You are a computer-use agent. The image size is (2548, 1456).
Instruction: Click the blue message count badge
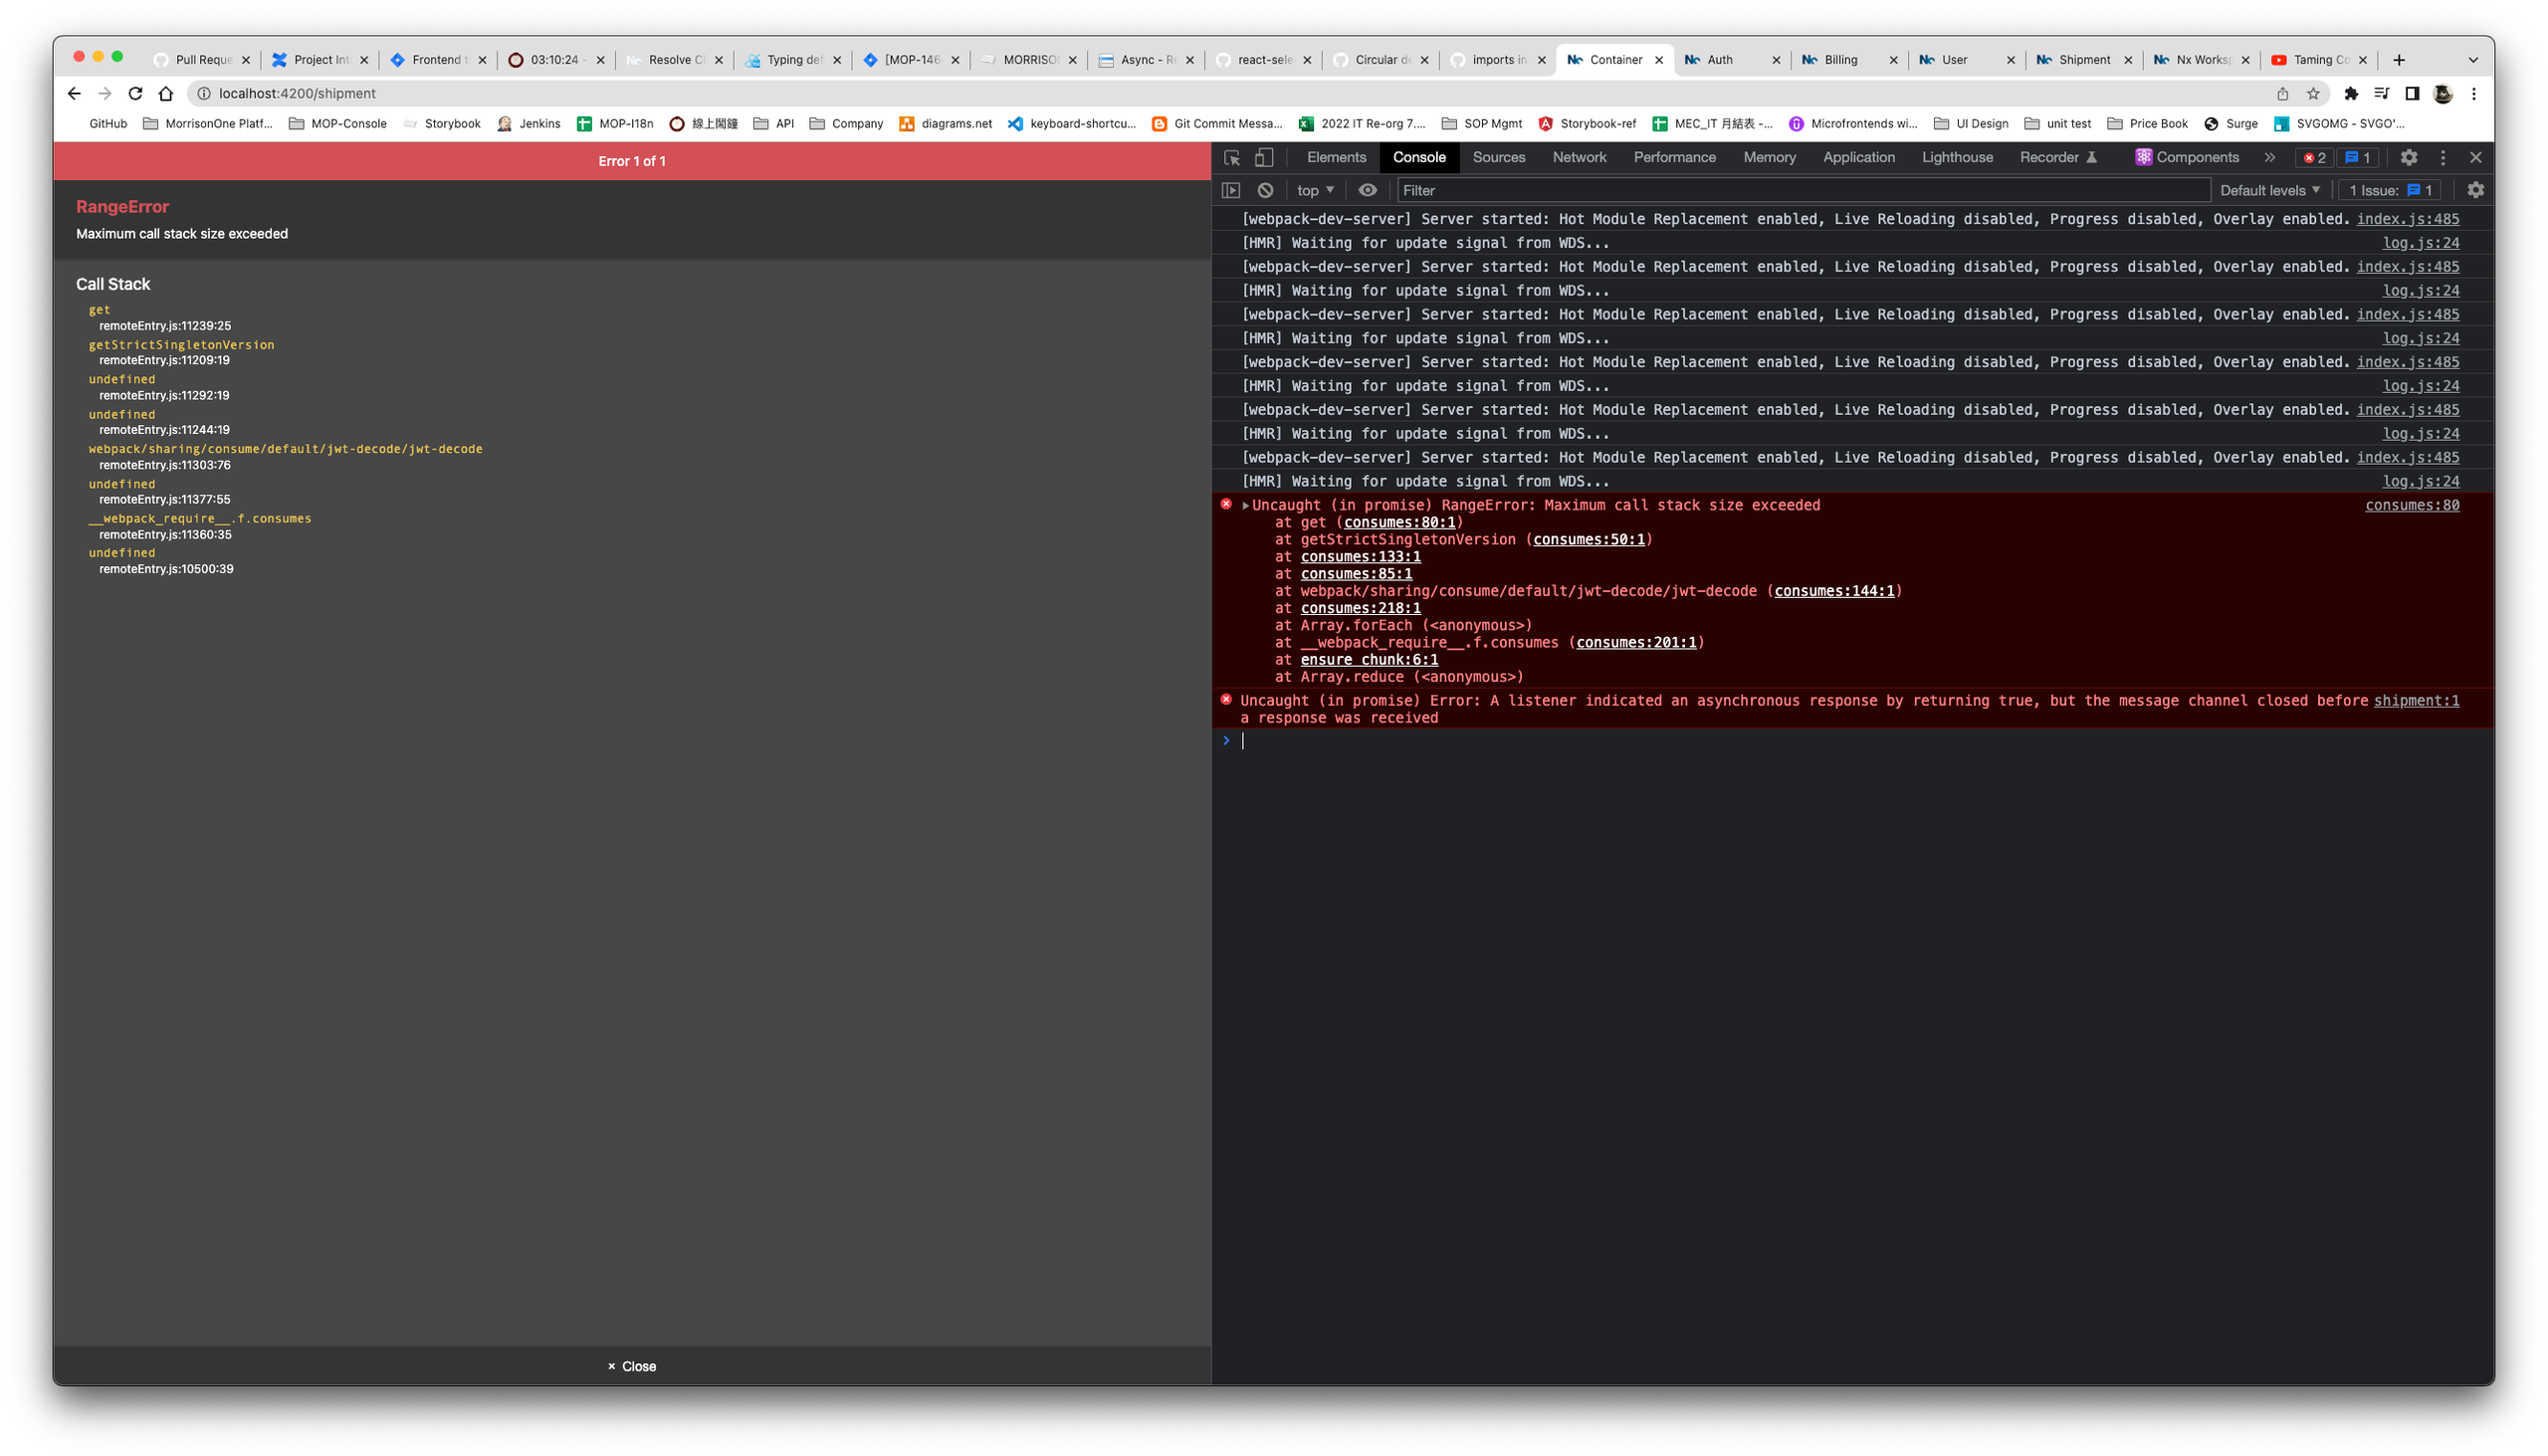[x=2358, y=158]
